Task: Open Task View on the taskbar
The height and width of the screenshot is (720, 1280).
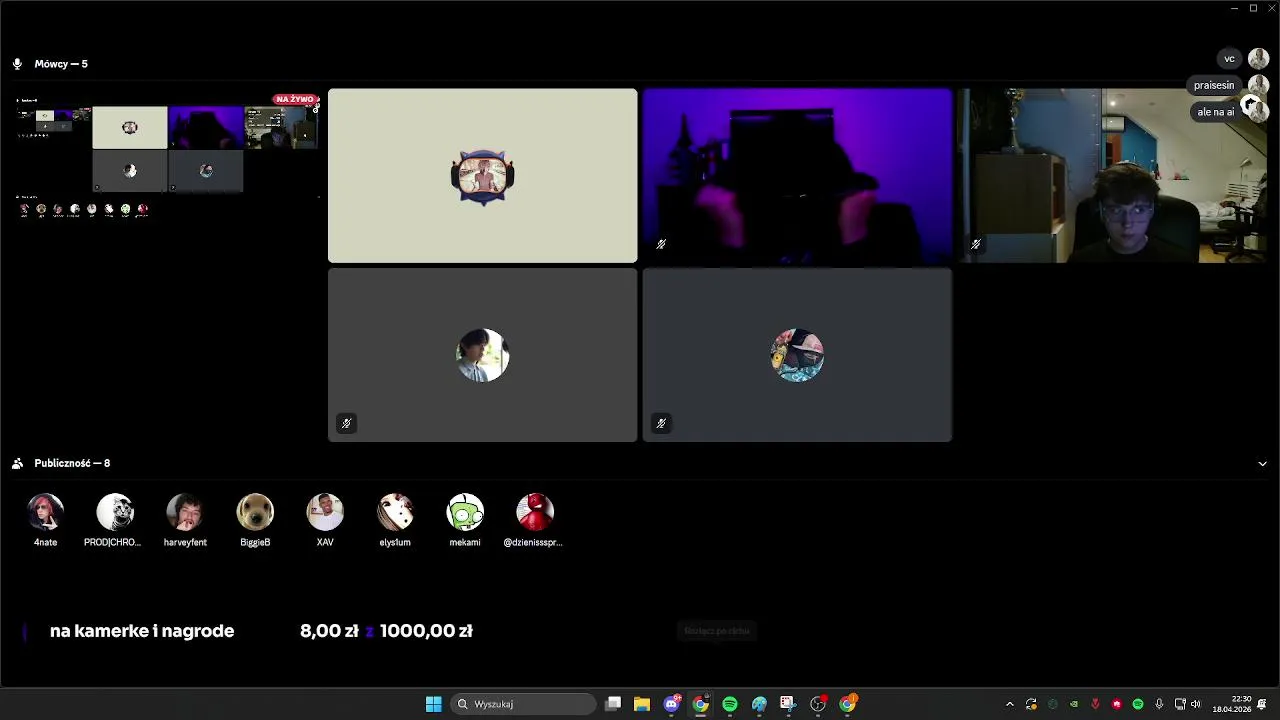Action: (613, 704)
